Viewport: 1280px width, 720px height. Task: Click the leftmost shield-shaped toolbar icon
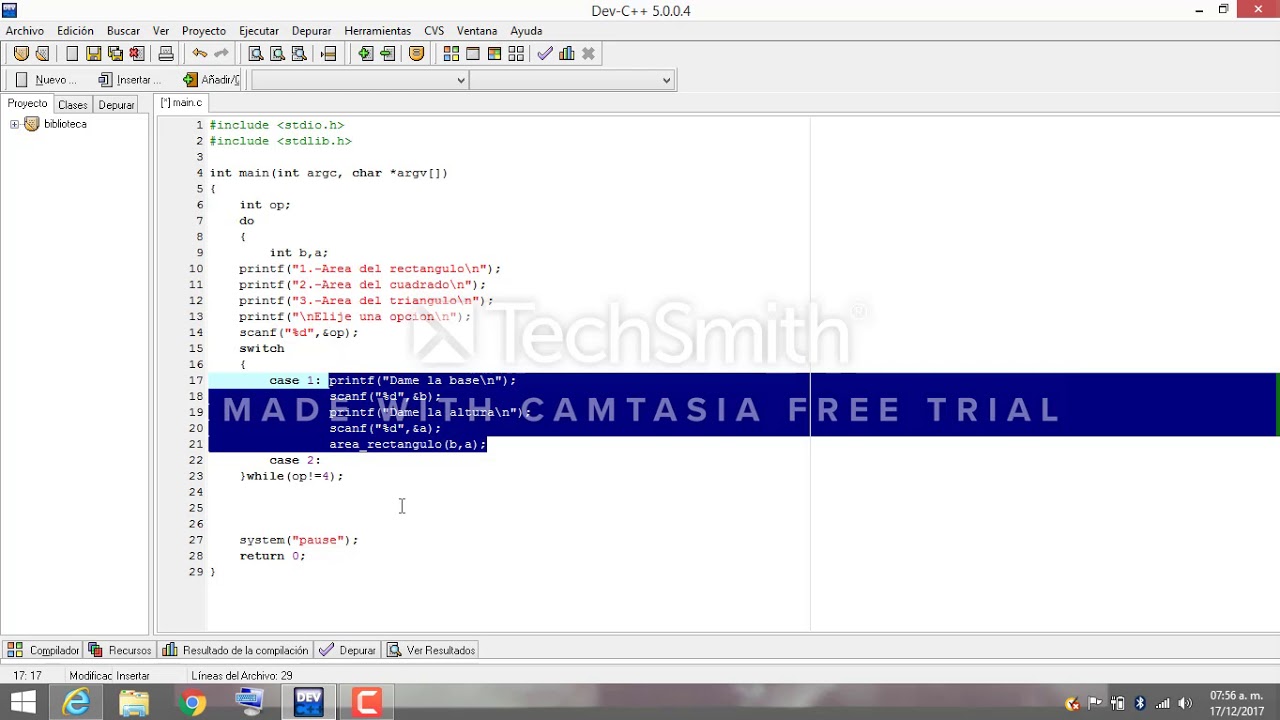(21, 54)
